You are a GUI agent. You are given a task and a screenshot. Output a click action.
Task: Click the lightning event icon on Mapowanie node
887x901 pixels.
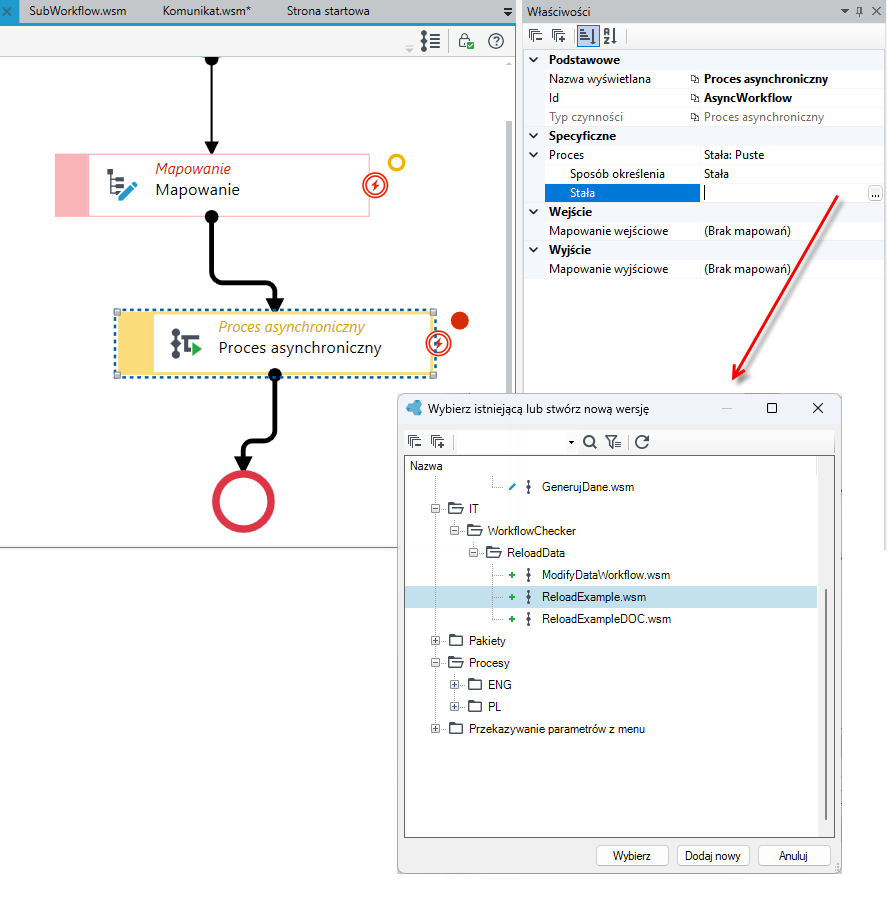click(x=375, y=186)
